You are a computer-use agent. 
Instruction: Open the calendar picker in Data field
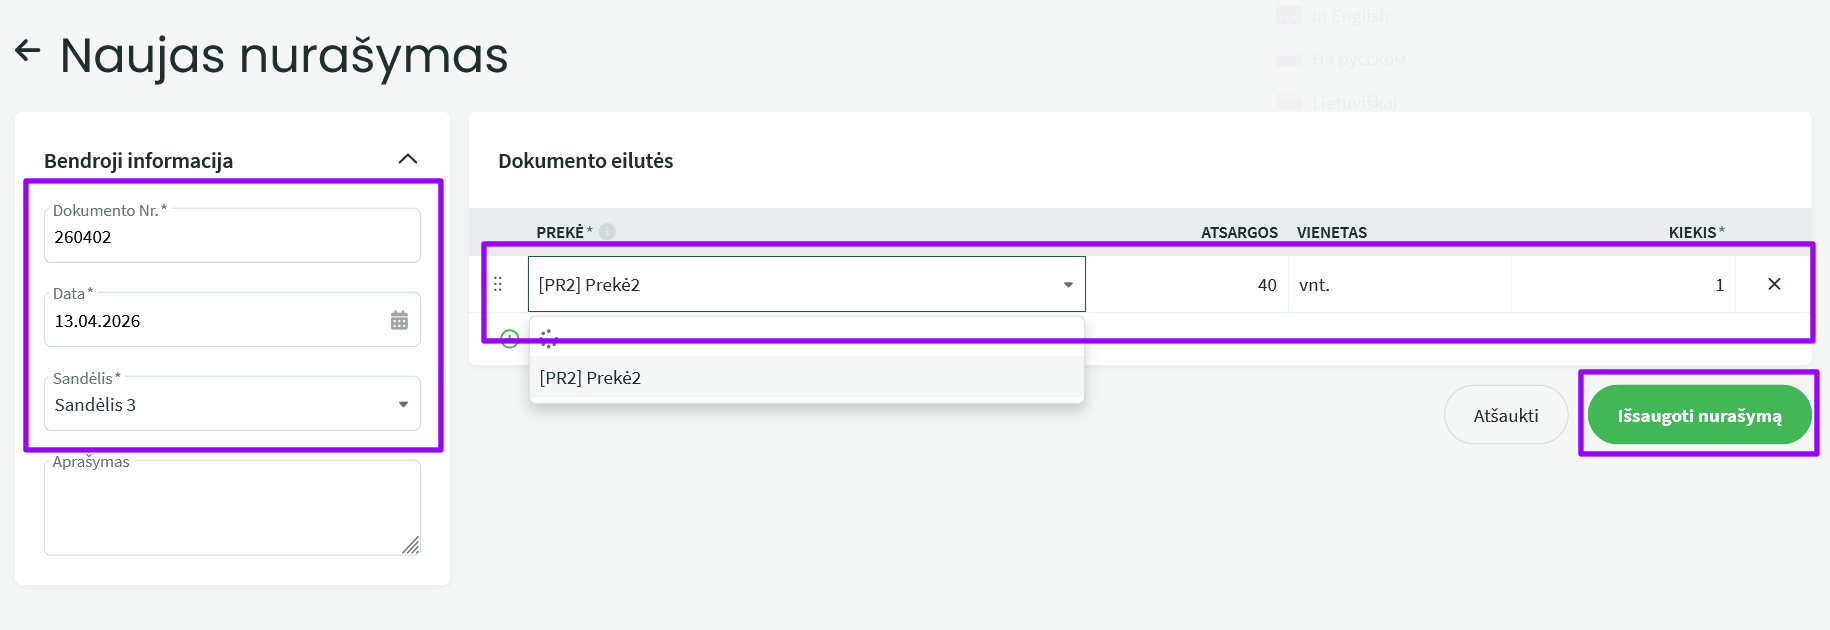(399, 320)
